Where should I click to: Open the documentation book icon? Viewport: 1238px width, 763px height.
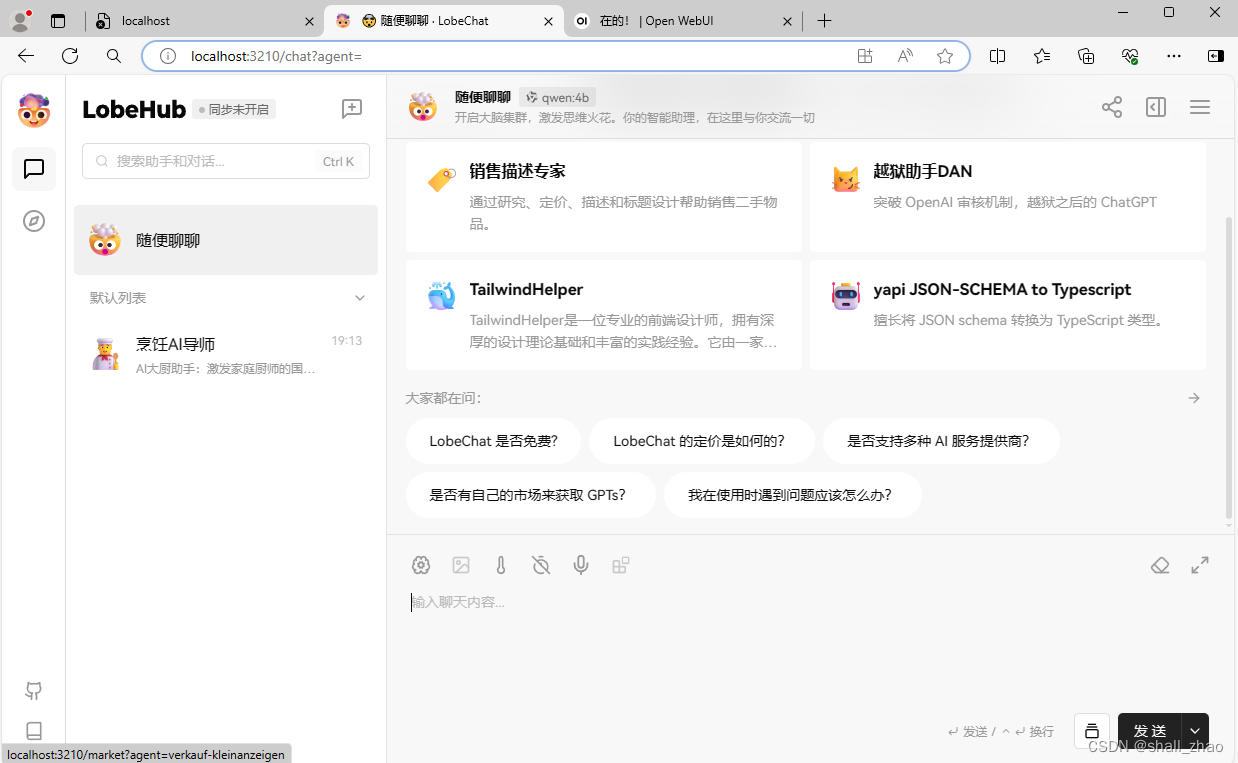(34, 731)
